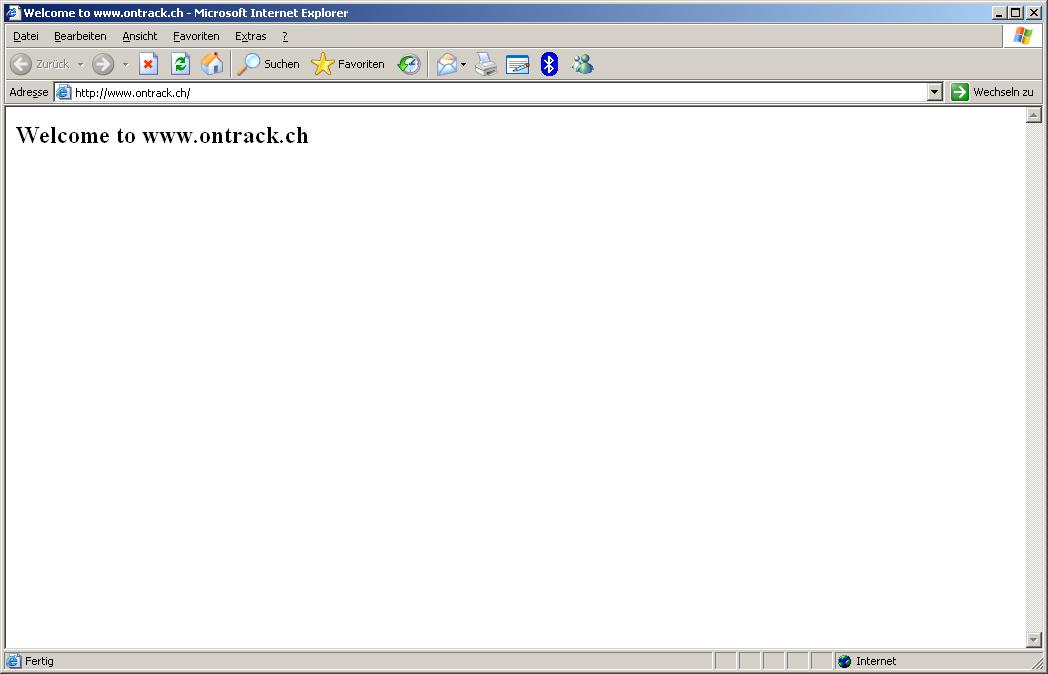Expand the address bar dropdown
This screenshot has height=674, width=1048.
(934, 92)
